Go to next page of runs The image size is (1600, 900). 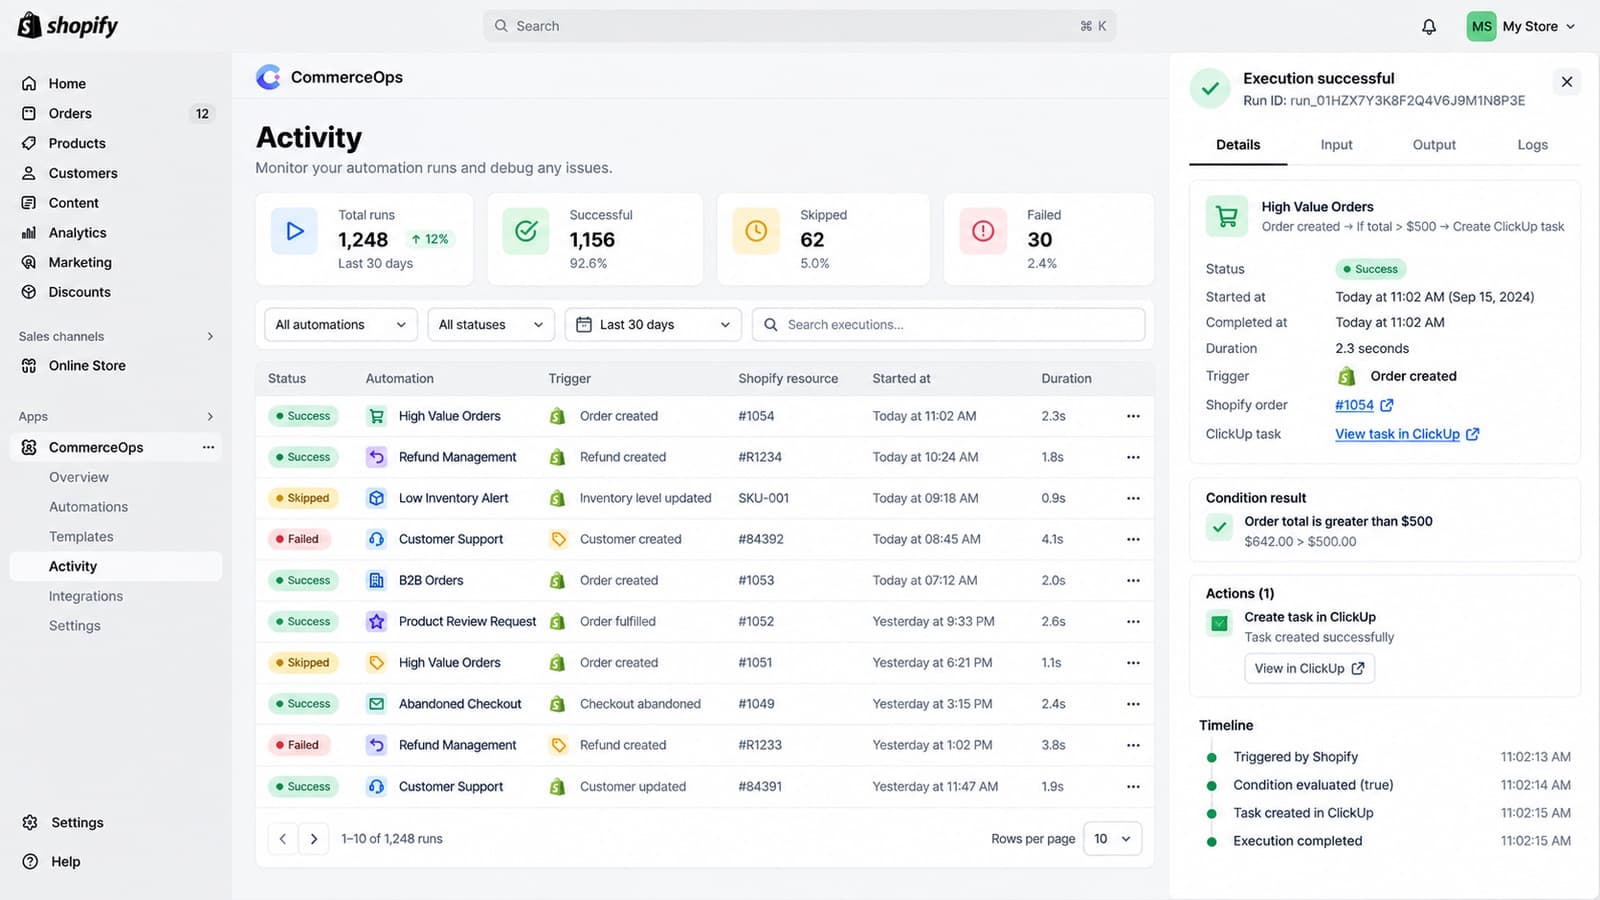pos(314,839)
